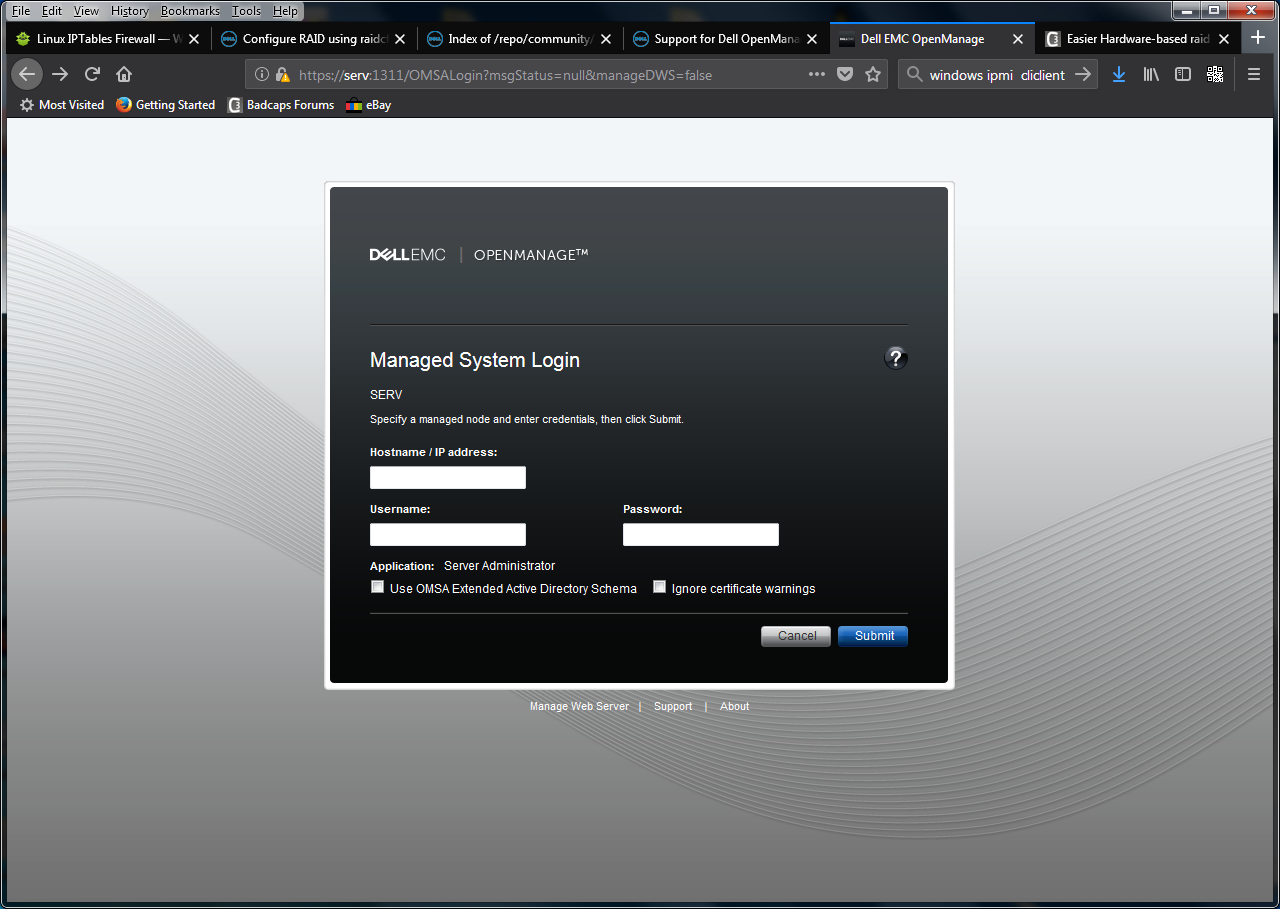
Task: Open the Firefox hamburger menu
Action: pyautogui.click(x=1254, y=74)
